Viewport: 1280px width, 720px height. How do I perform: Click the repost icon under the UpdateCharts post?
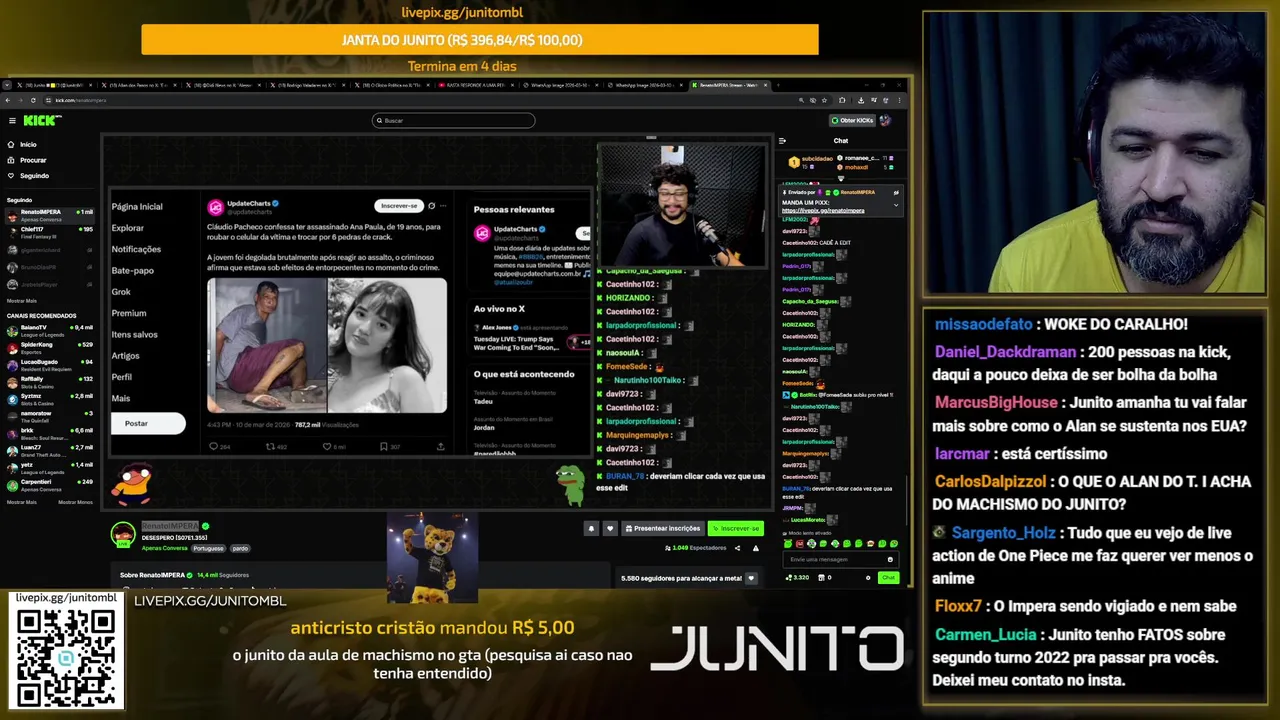(270, 446)
